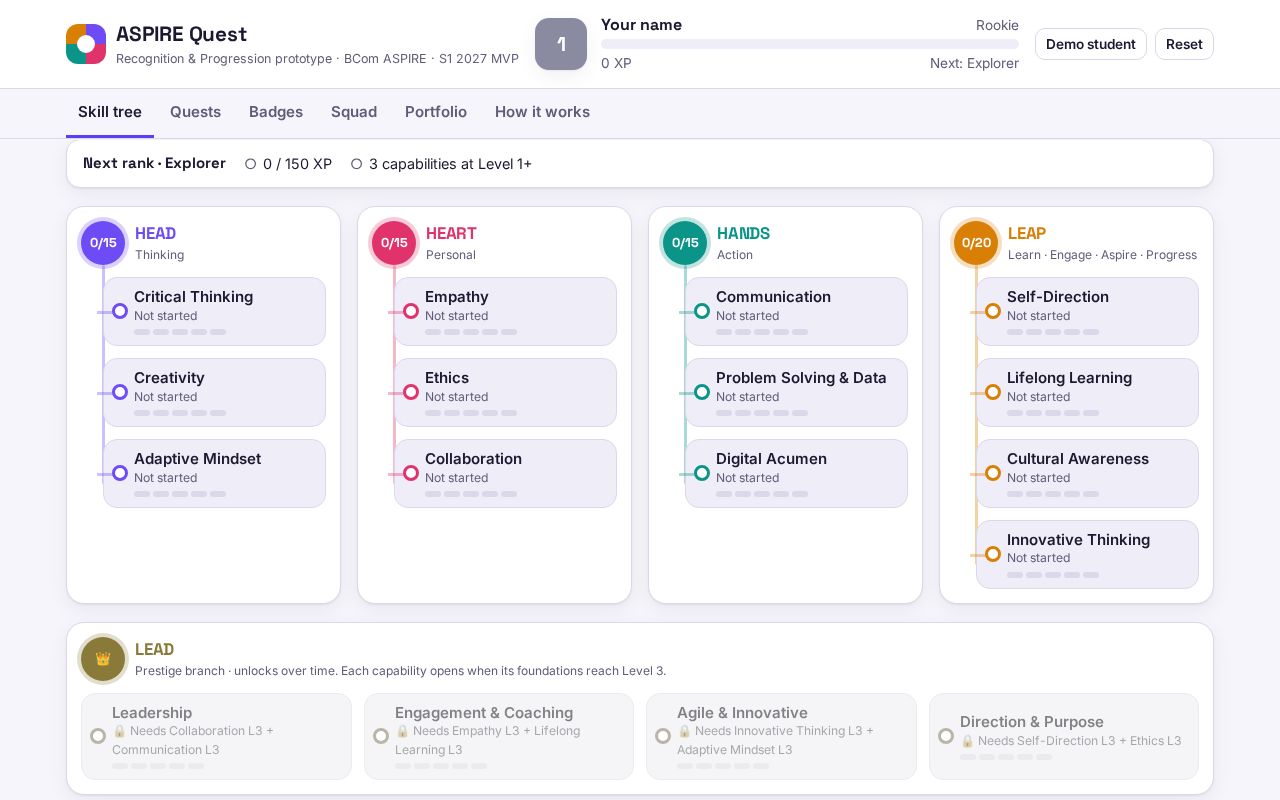Viewport: 1280px width, 800px height.
Task: Click the Engagement & Coaching locked node circle
Action: 381,736
